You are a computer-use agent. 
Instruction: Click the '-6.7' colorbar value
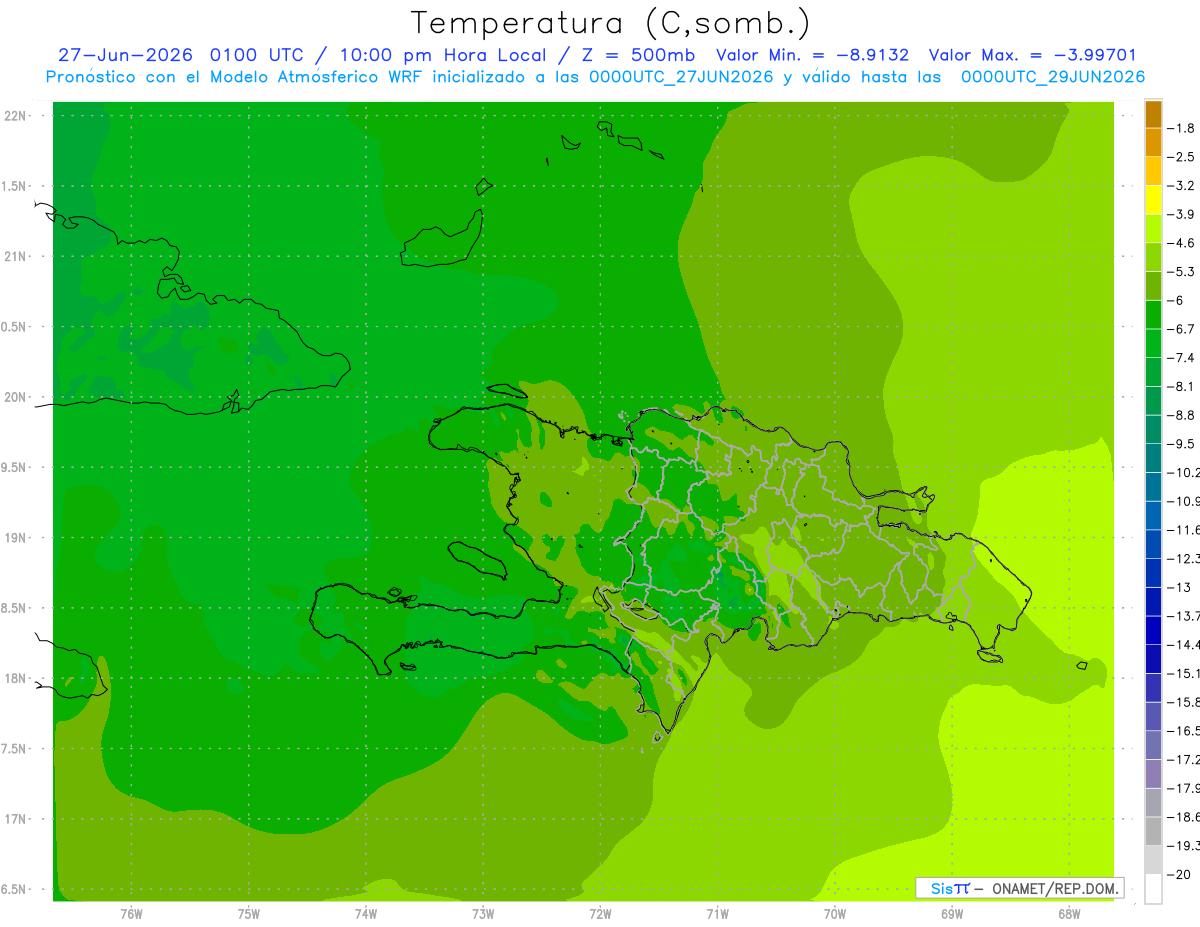(1182, 329)
